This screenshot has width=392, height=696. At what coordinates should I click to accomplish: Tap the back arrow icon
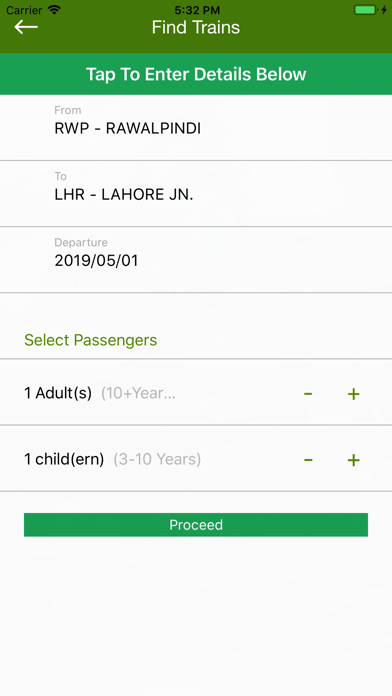click(x=26, y=27)
